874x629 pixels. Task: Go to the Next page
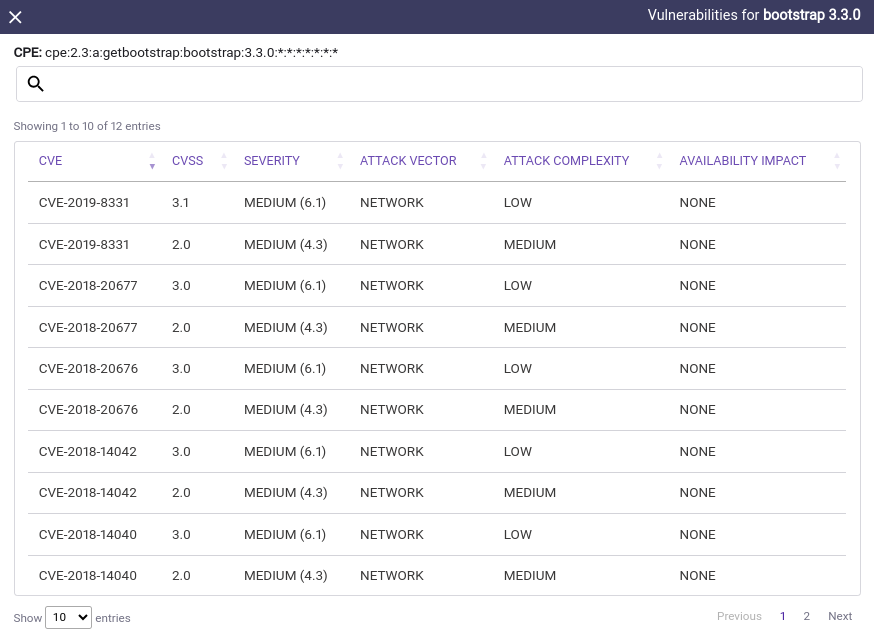click(840, 616)
